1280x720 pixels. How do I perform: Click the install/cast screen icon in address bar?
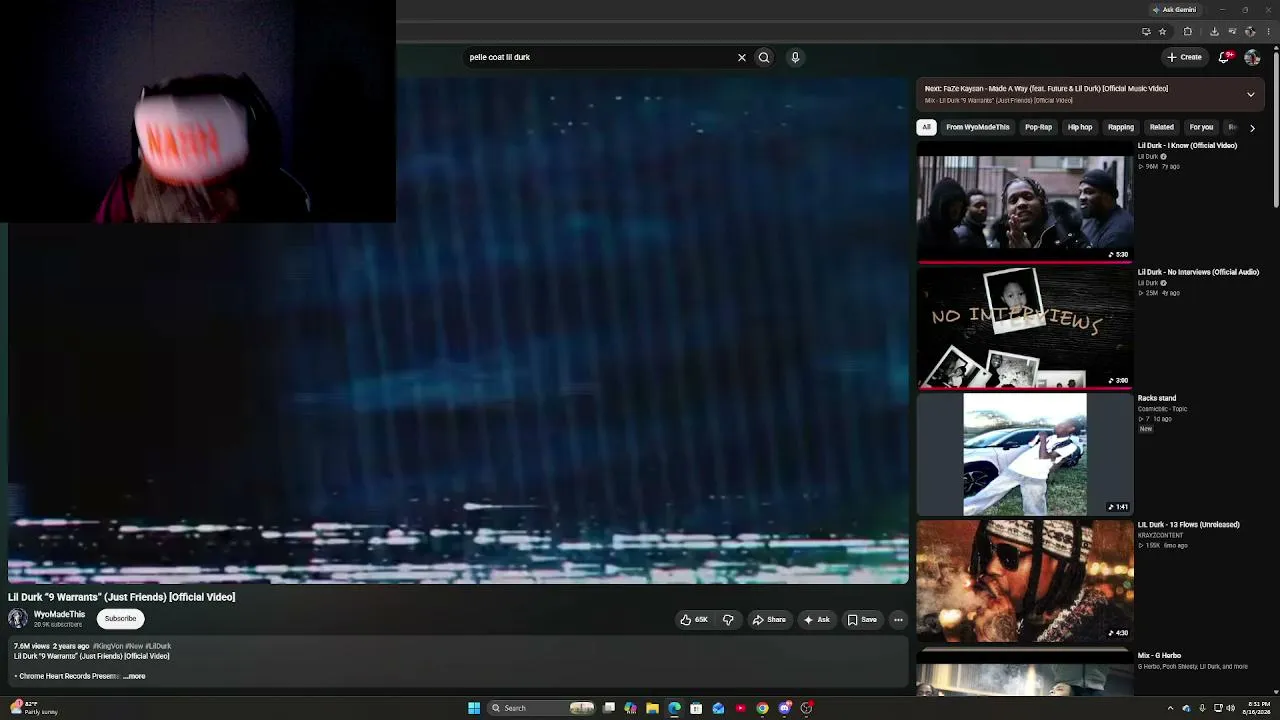pos(1146,31)
